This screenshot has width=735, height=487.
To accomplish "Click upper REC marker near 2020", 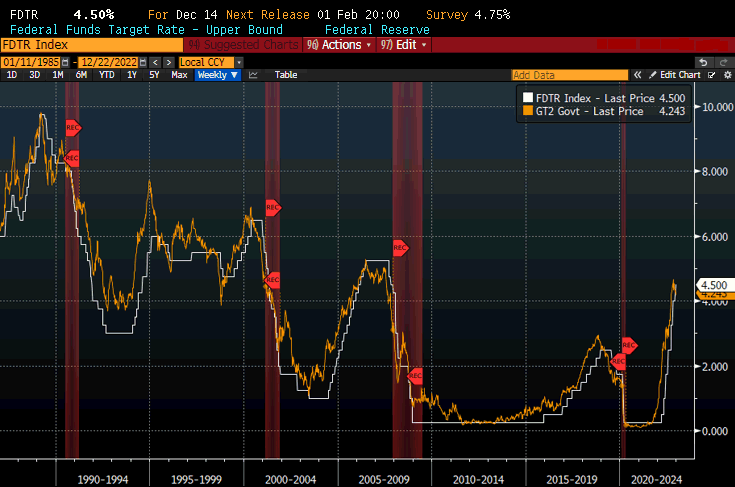I will [630, 345].
